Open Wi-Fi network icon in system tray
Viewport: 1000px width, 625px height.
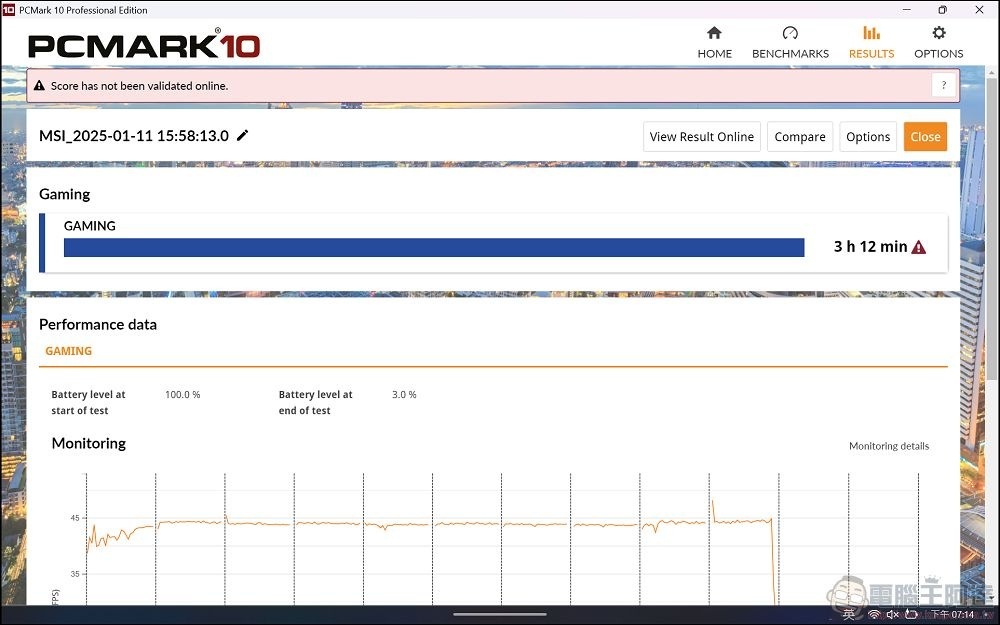pyautogui.click(x=874, y=614)
